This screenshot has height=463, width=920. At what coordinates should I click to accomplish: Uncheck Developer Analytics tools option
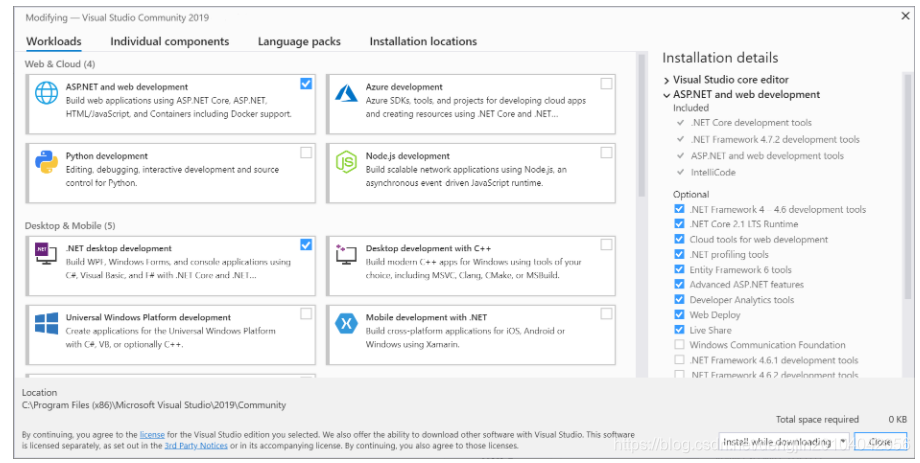pyautogui.click(x=679, y=299)
